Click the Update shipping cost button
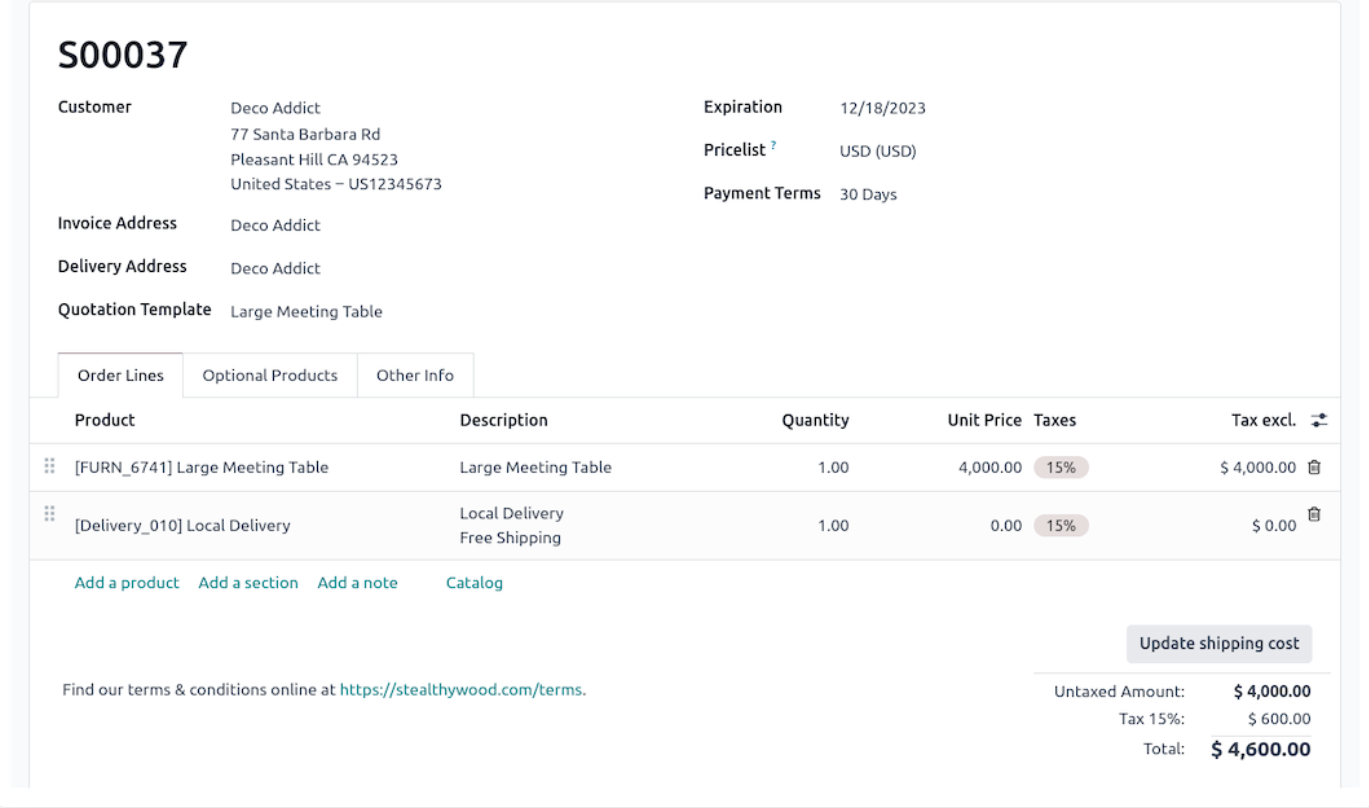1369x808 pixels. coord(1219,644)
